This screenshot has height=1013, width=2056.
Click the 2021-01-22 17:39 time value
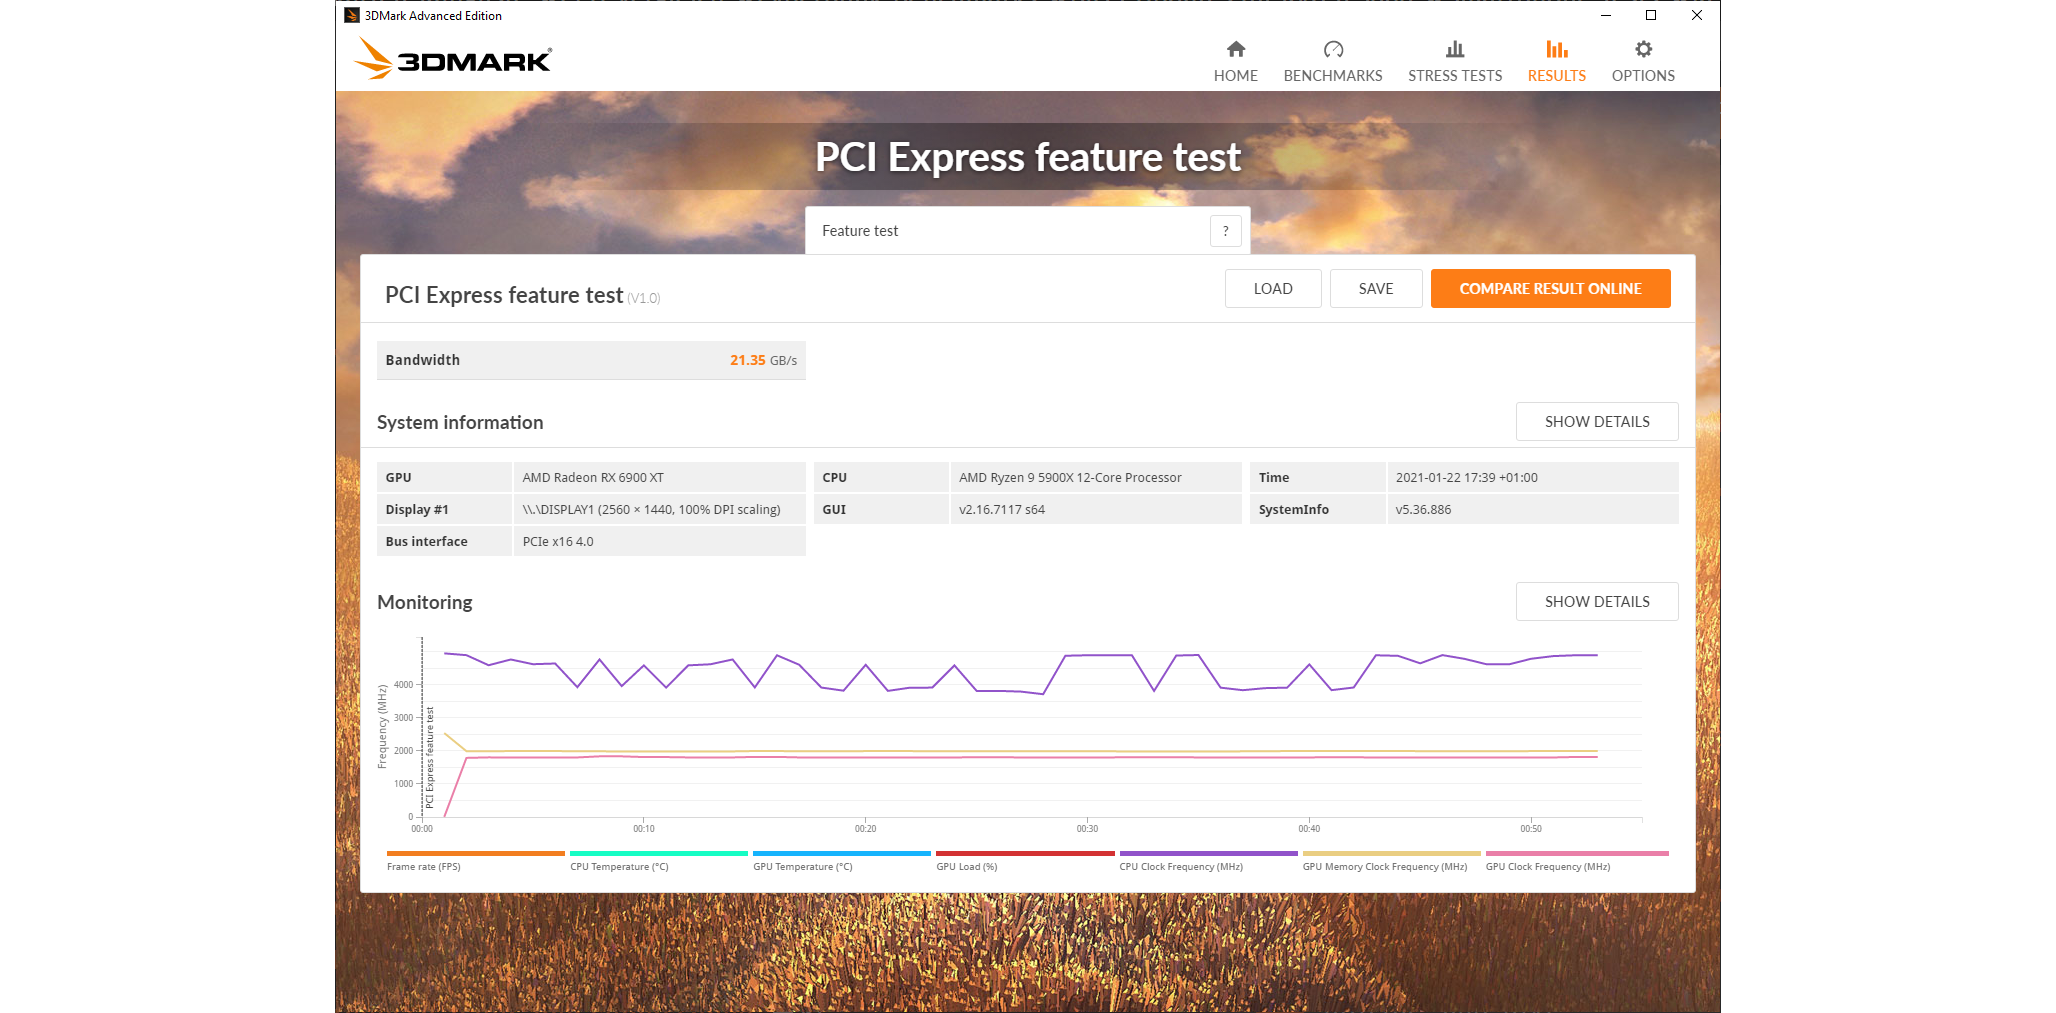(1532, 478)
